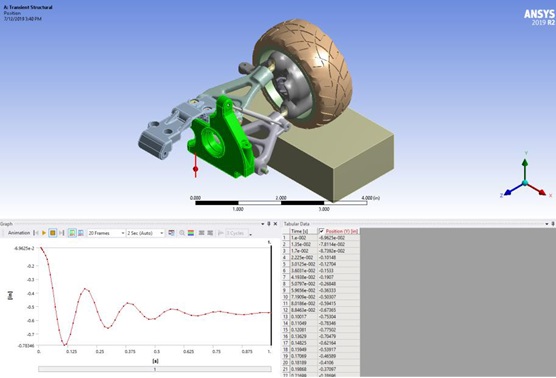
Task: Jump to previous animation frame
Action: click(36, 233)
